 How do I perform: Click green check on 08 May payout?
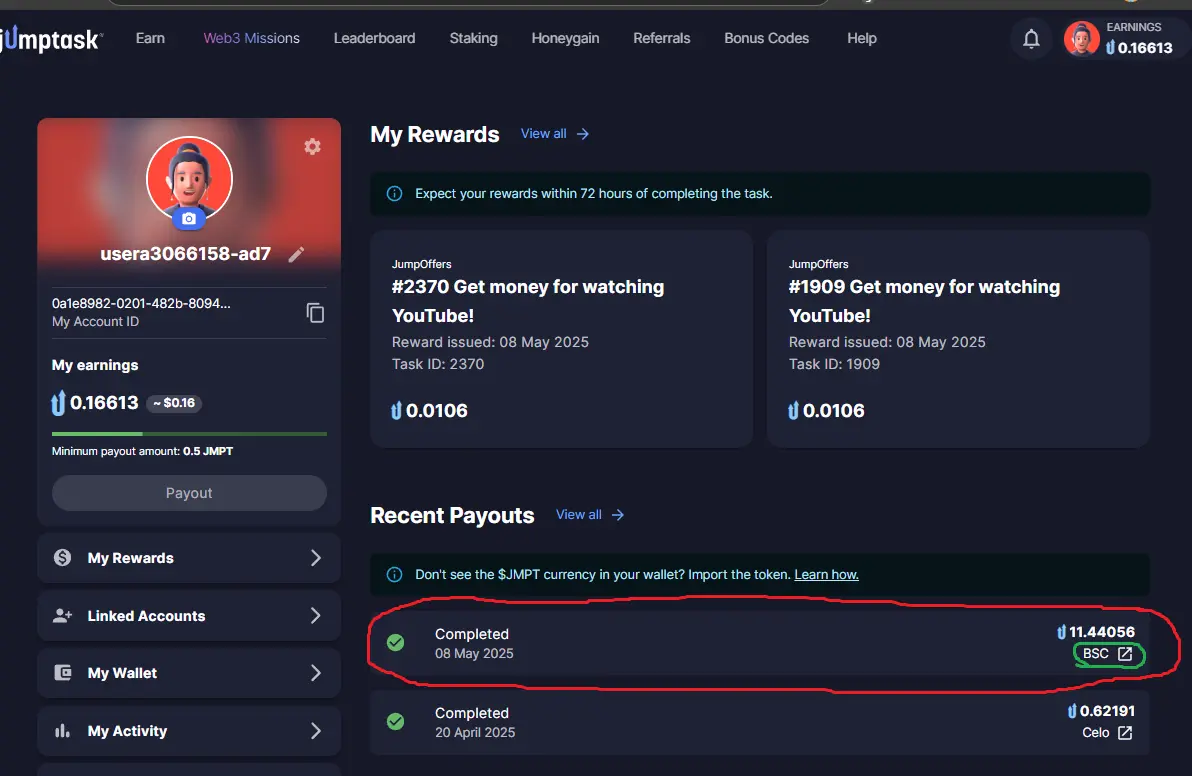pyautogui.click(x=395, y=643)
